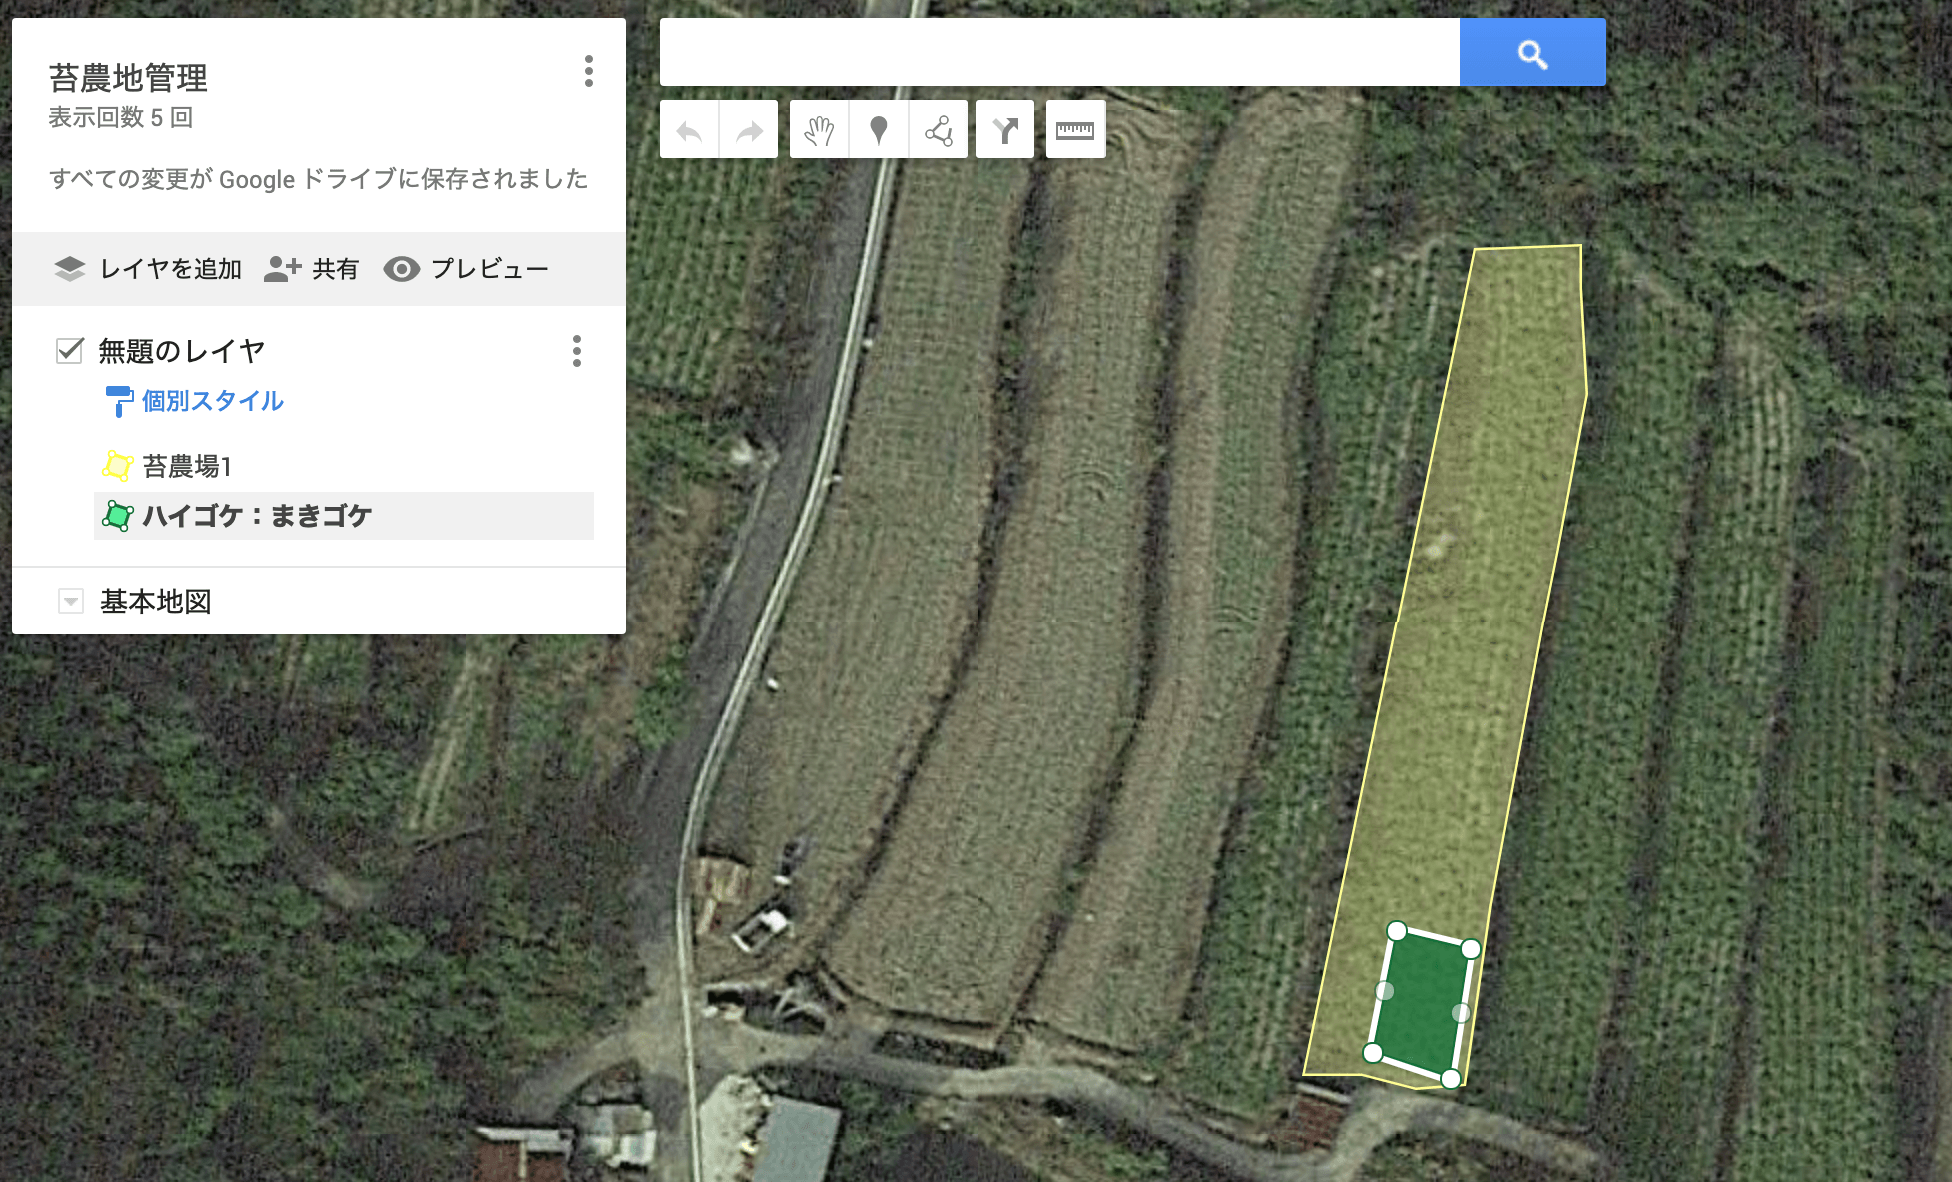Select the ruler measure tool
This screenshot has width=1952, height=1182.
click(x=1075, y=130)
